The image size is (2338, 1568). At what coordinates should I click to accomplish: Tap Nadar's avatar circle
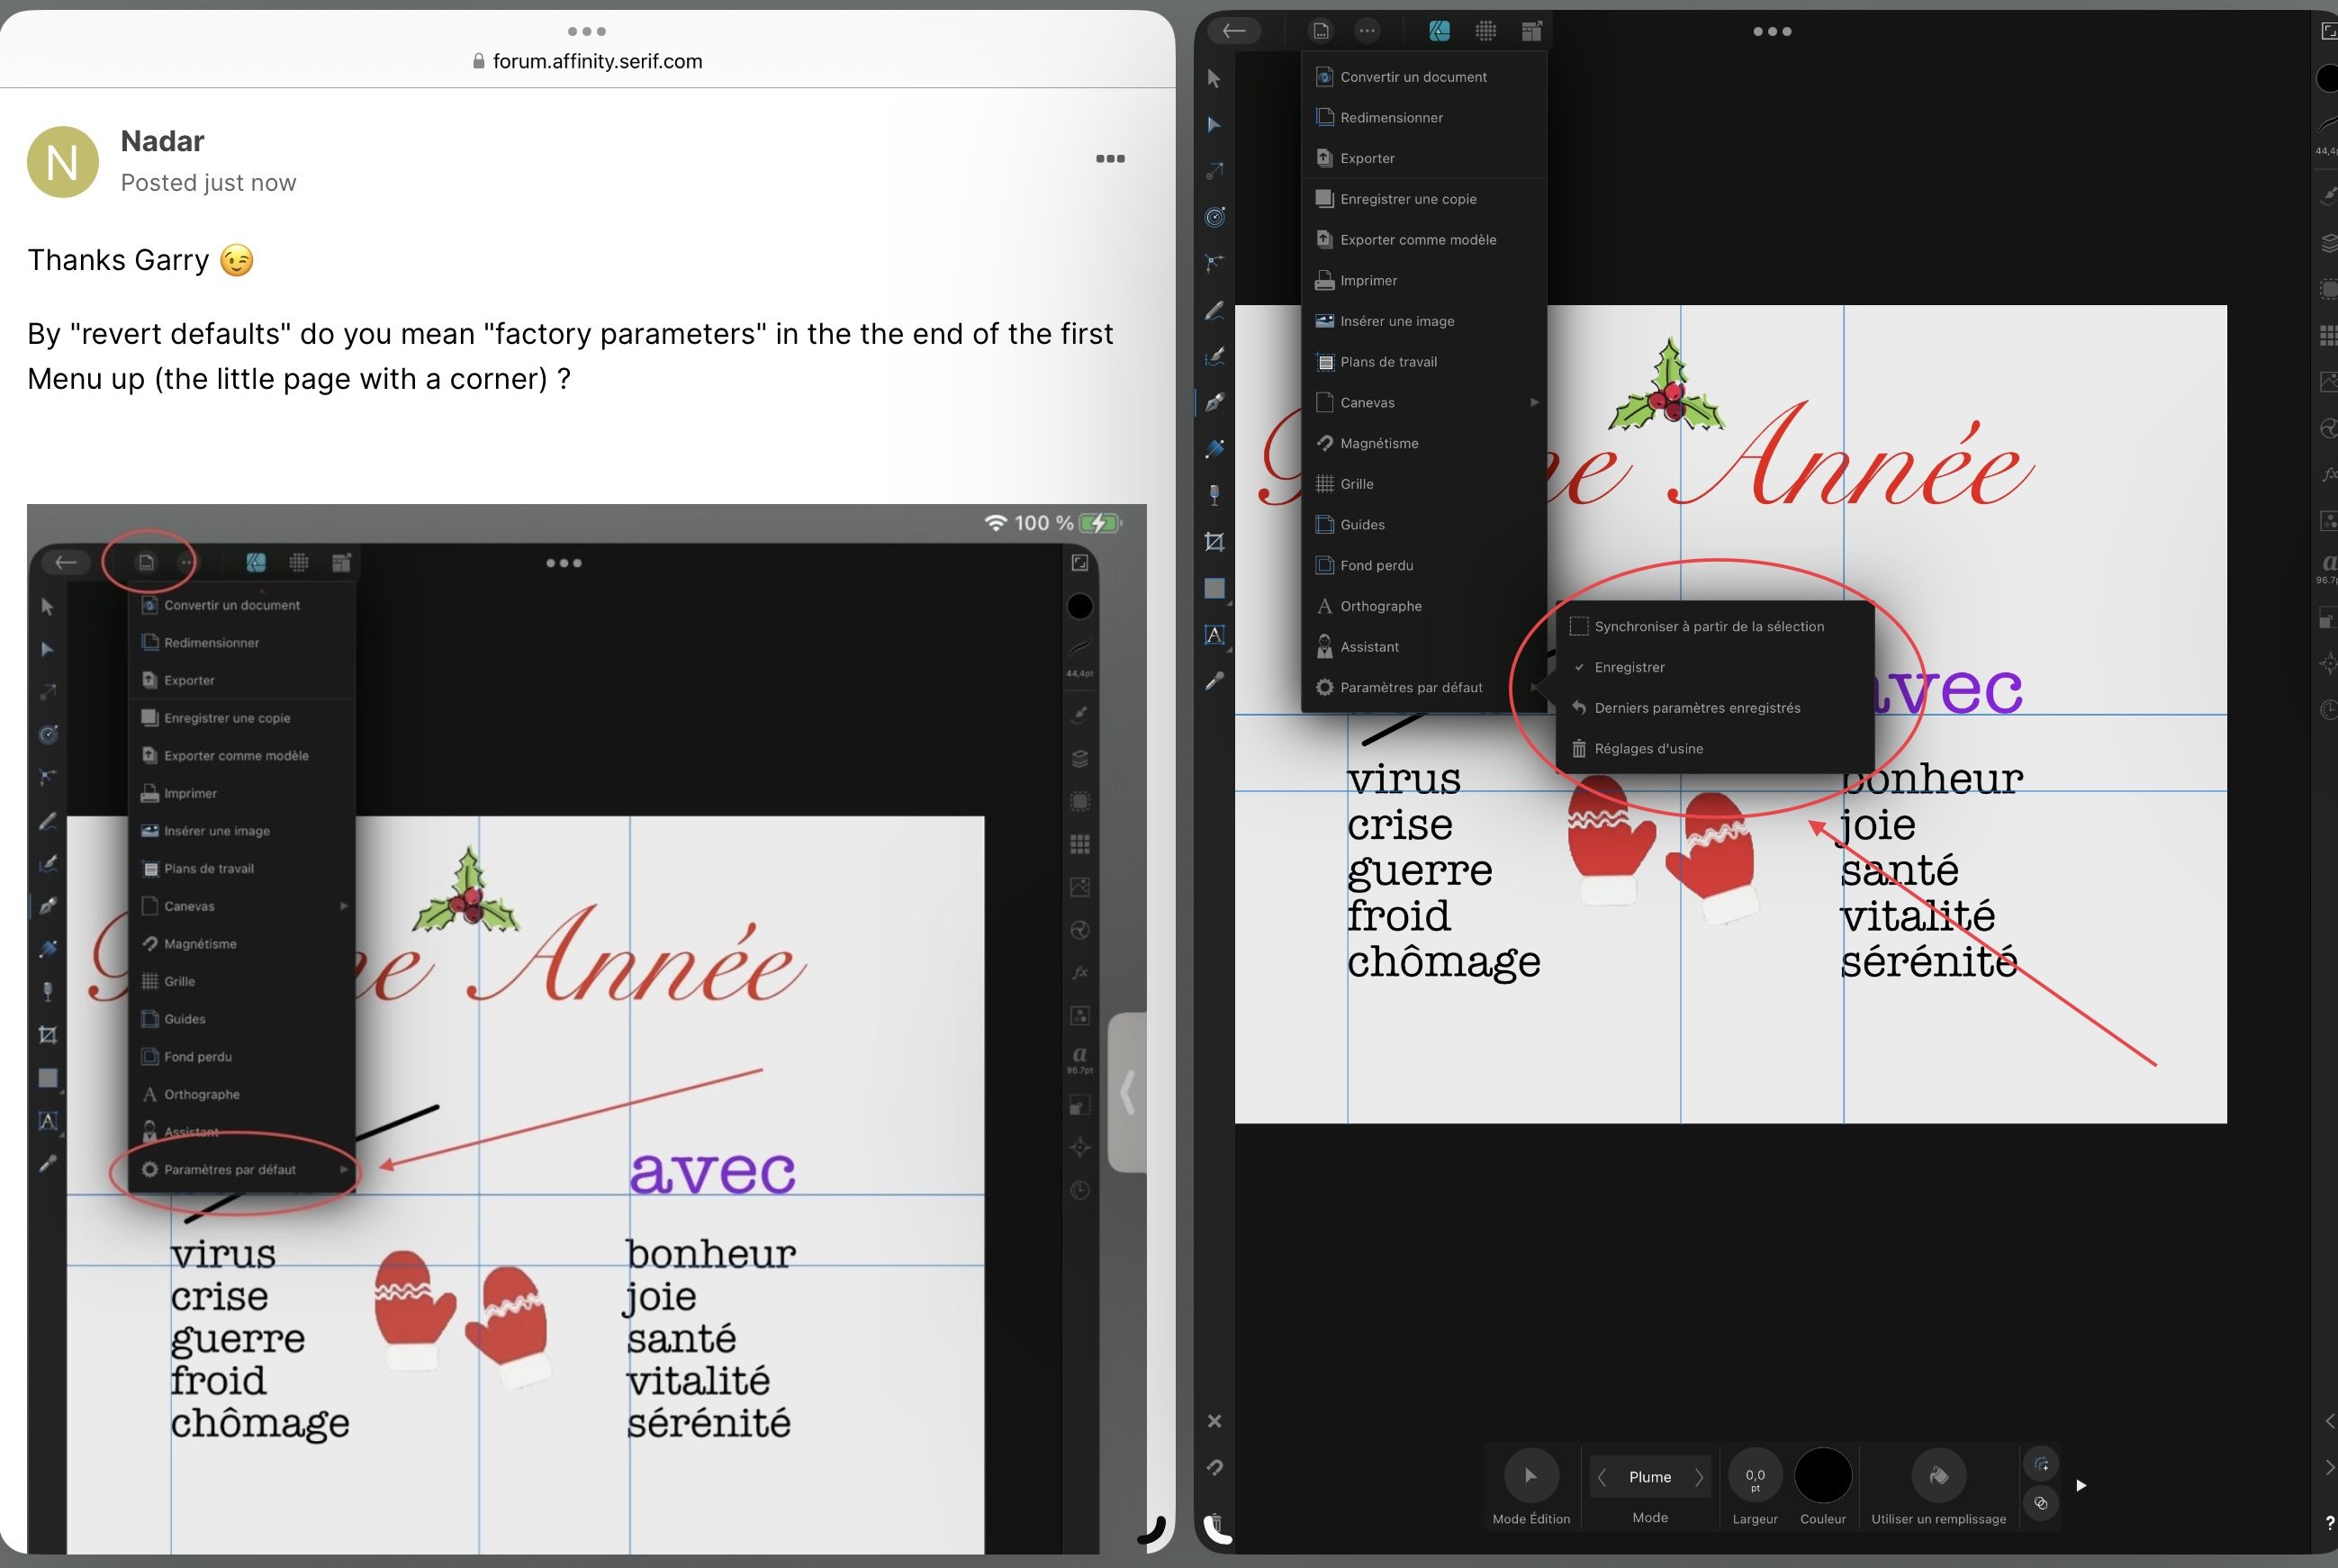click(63, 162)
